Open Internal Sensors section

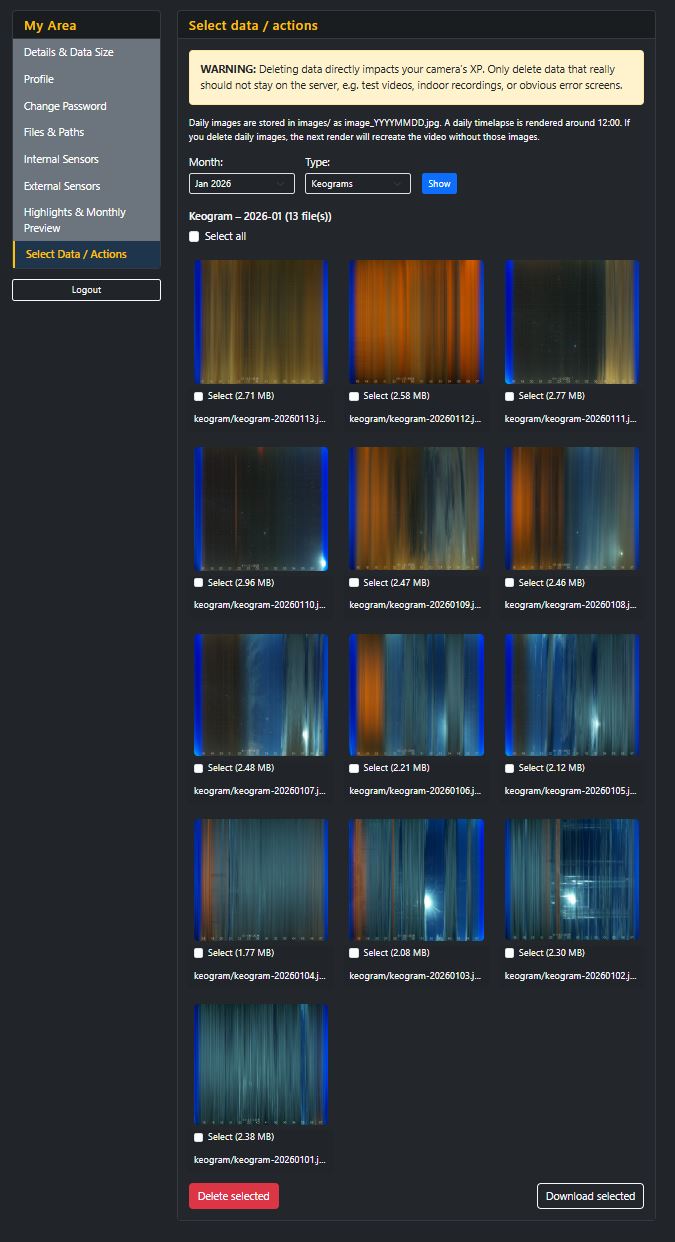[86, 159]
